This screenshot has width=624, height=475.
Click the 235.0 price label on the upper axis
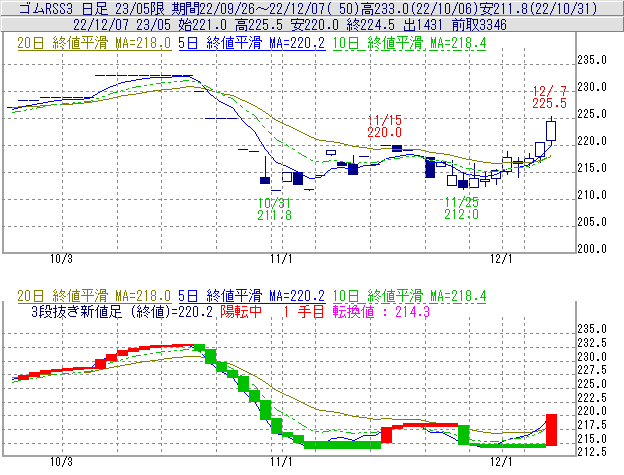(592, 60)
